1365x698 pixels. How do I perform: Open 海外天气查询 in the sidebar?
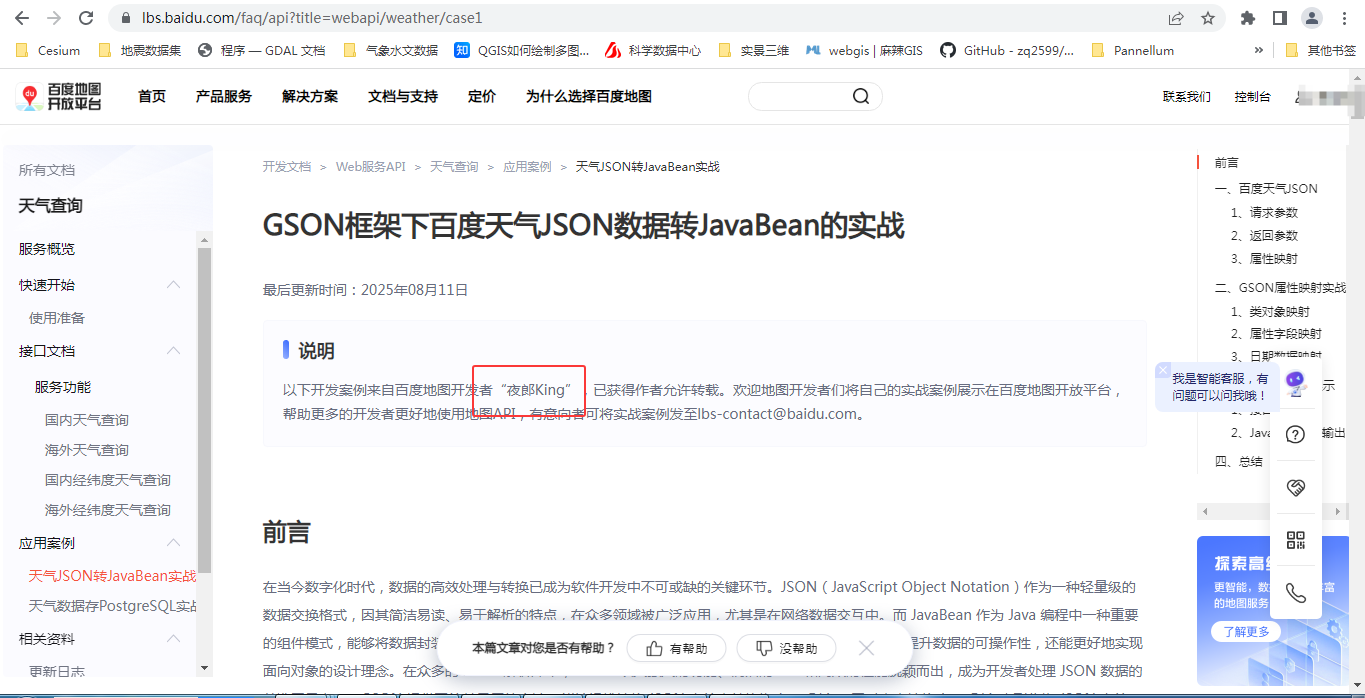pos(87,450)
